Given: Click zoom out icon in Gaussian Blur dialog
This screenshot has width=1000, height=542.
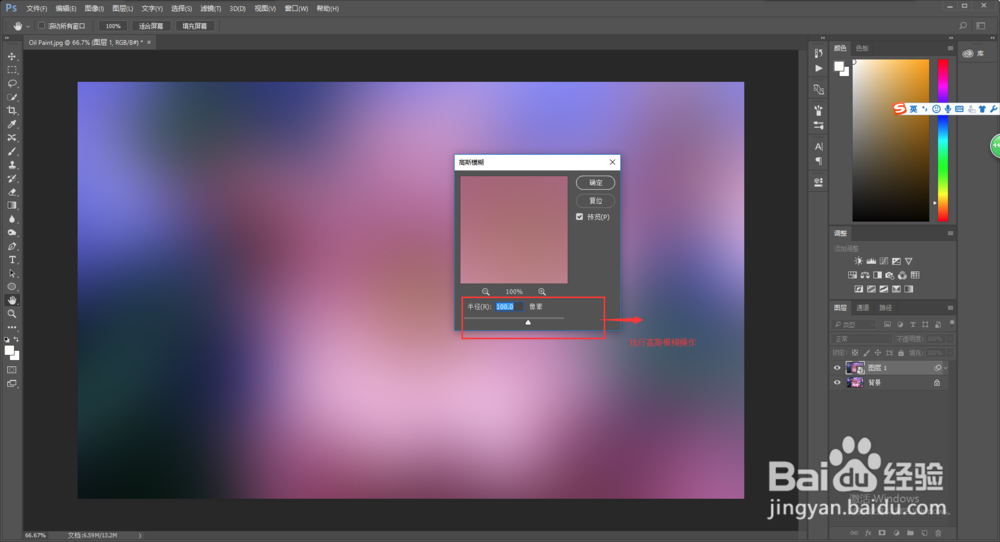Looking at the screenshot, I should pyautogui.click(x=486, y=291).
